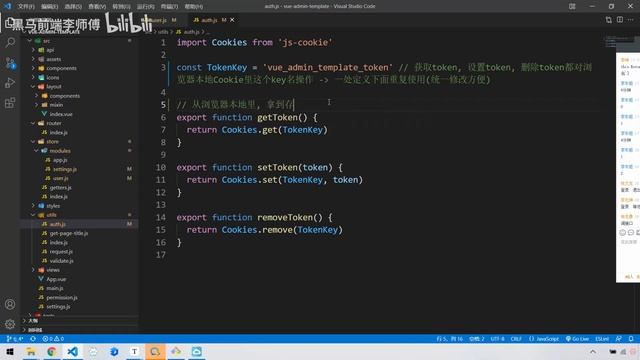640x360 pixels.
Task: Expand the icons folder
Action: click(x=33, y=77)
